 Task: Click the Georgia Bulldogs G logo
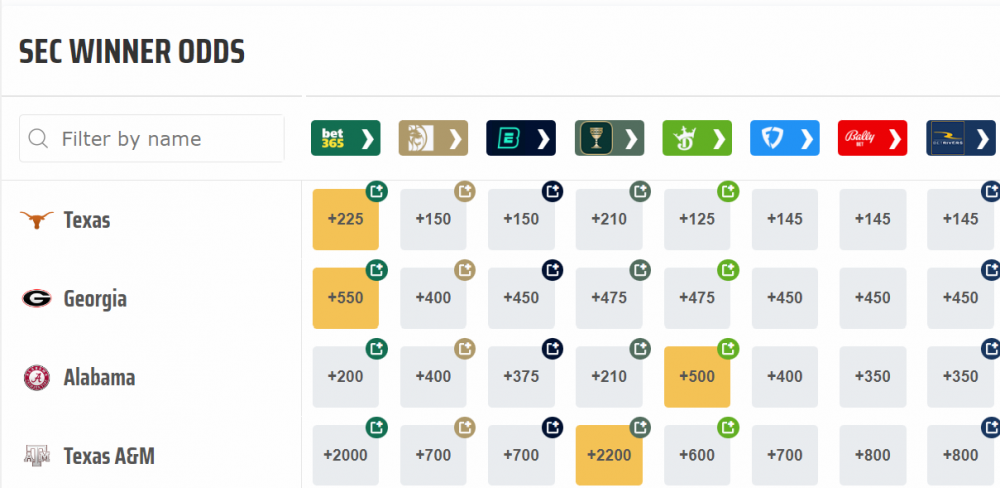coord(37,298)
